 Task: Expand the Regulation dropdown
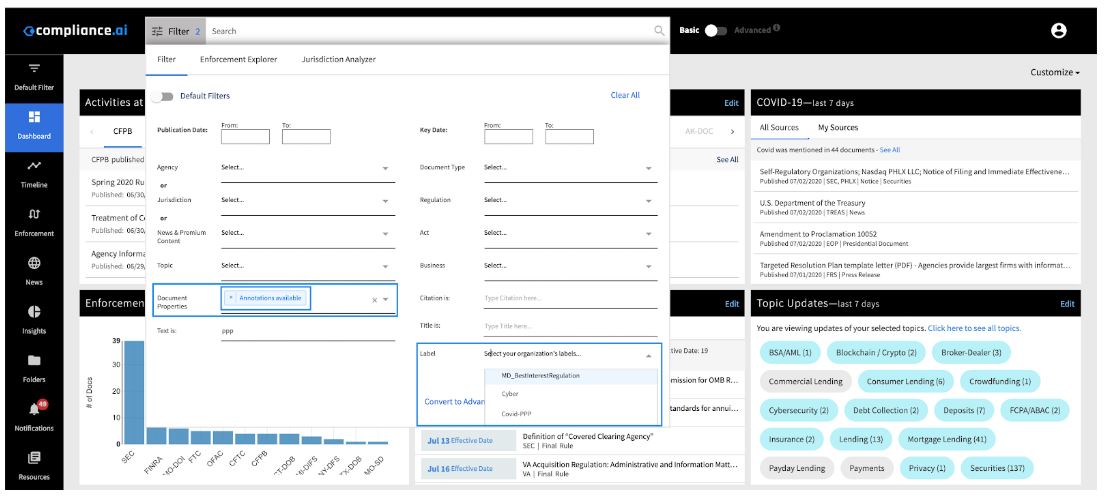pyautogui.click(x=648, y=201)
